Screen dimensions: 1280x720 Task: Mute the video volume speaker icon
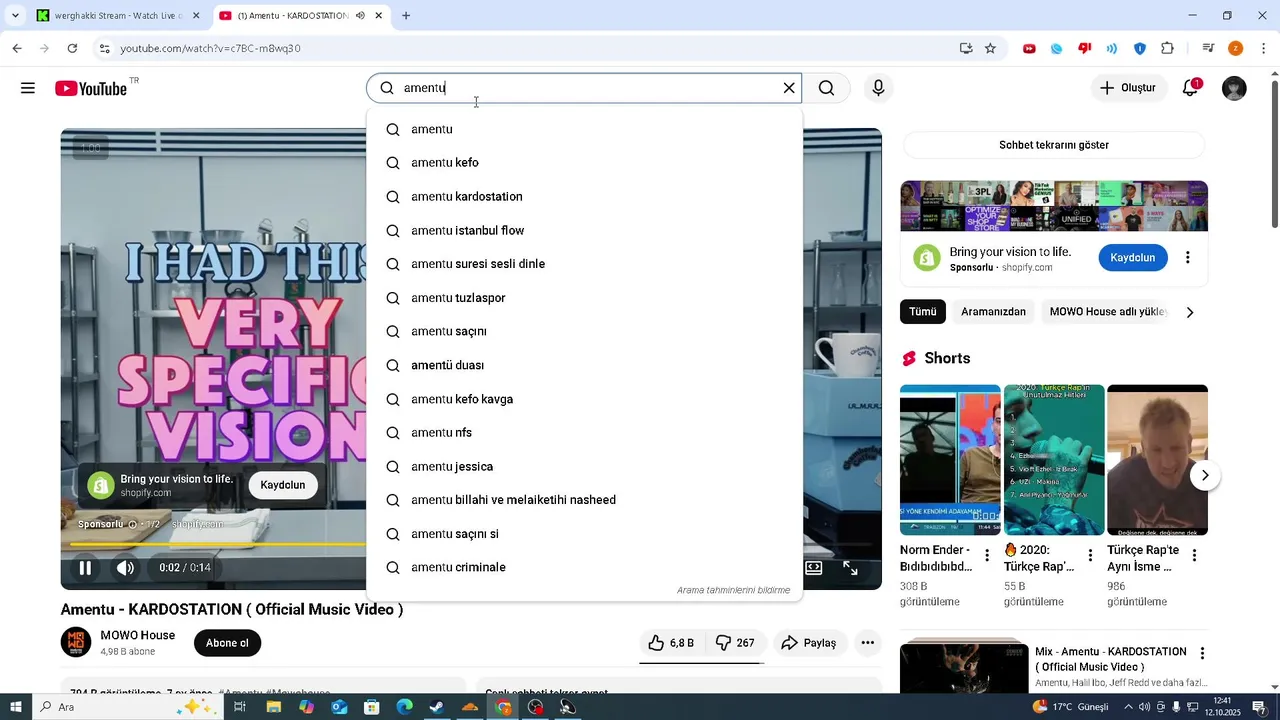(125, 568)
